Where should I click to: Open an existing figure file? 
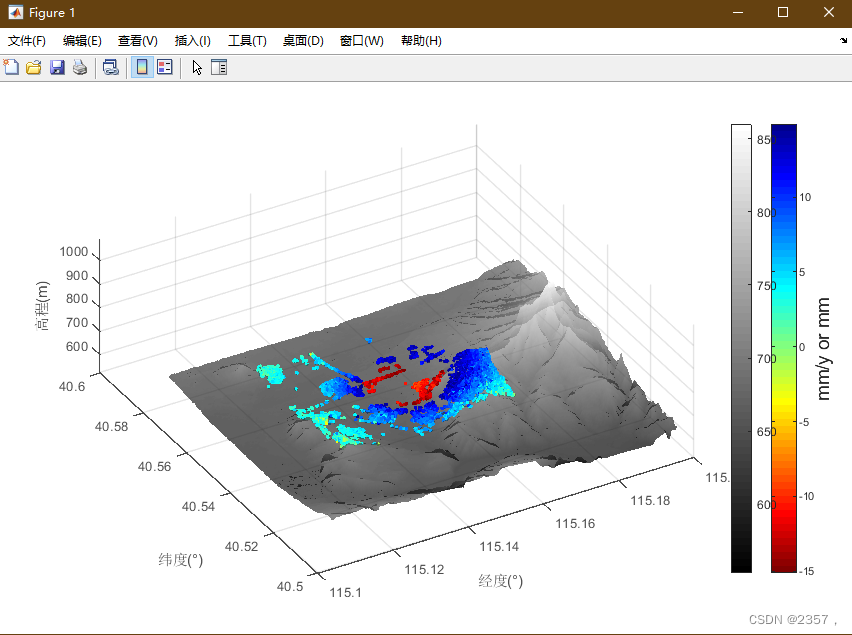[34, 67]
